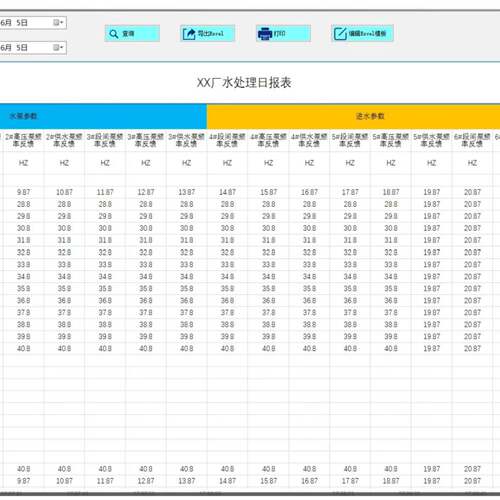The image size is (500, 500).
Task: Click 34.8 in the 4#高压泵 column
Action: point(268,276)
